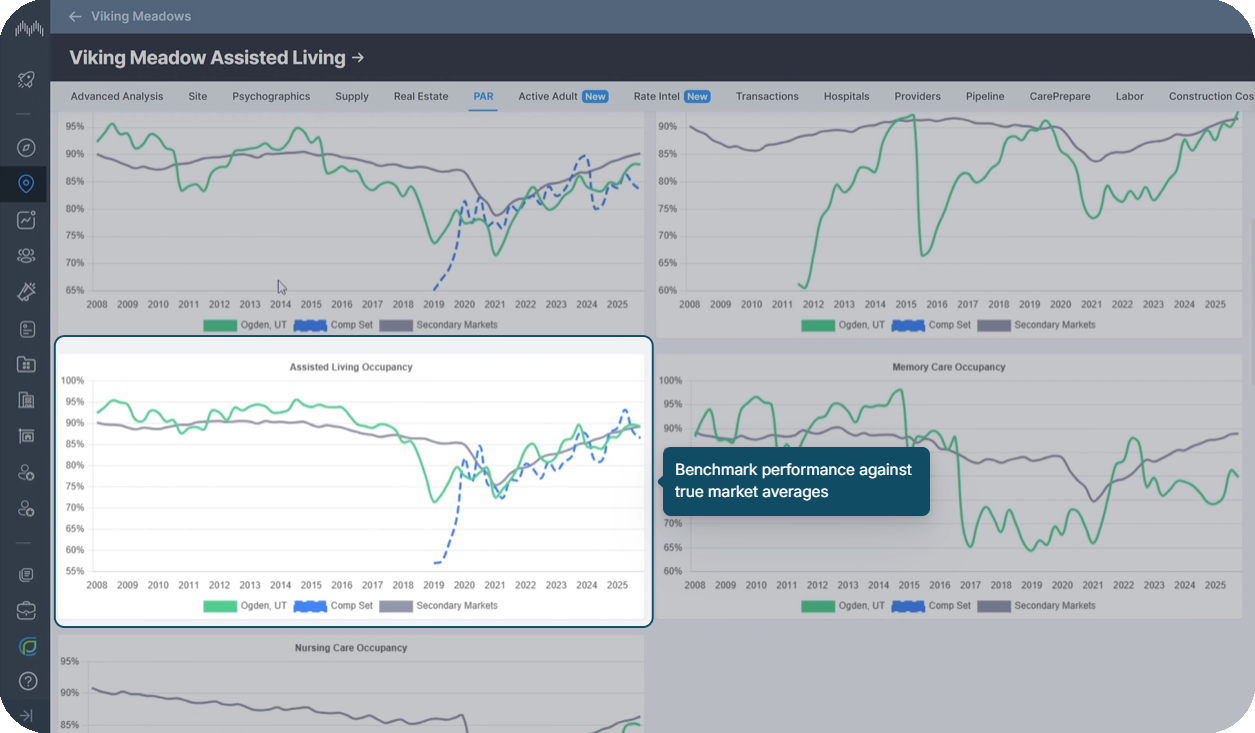Screen dimensions: 1255x733
Task: Expand the sidebar with arrow icon
Action: 26,716
